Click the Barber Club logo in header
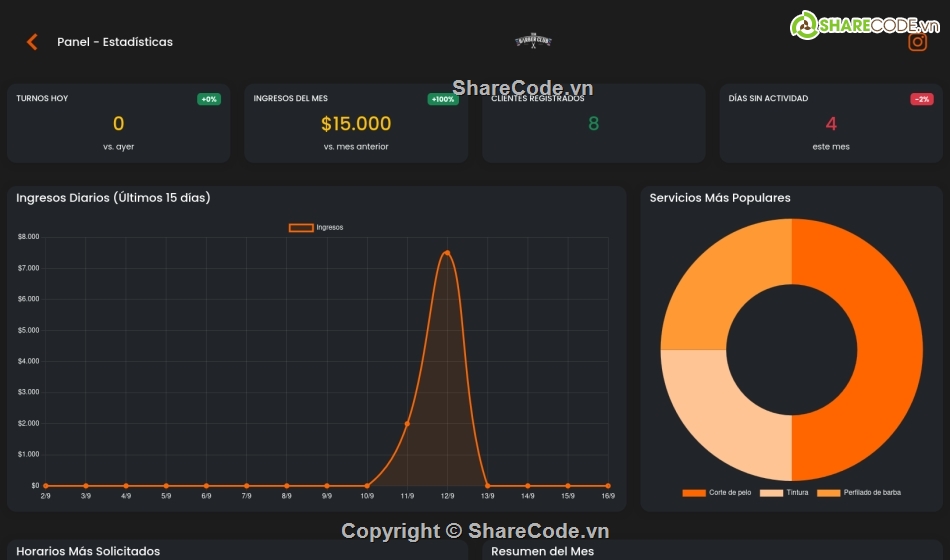Image resolution: width=950 pixels, height=560 pixels. 533,41
